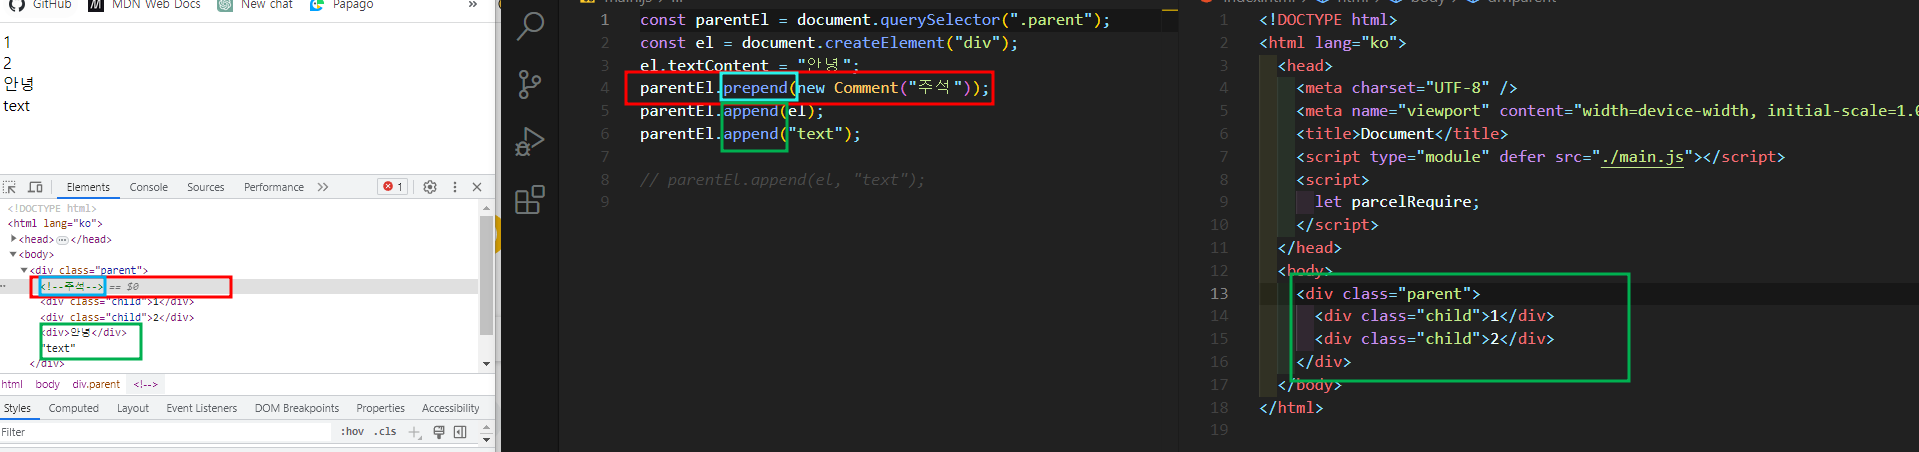This screenshot has width=1919, height=452.
Task: Switch to the Sources tab
Action: [x=206, y=187]
